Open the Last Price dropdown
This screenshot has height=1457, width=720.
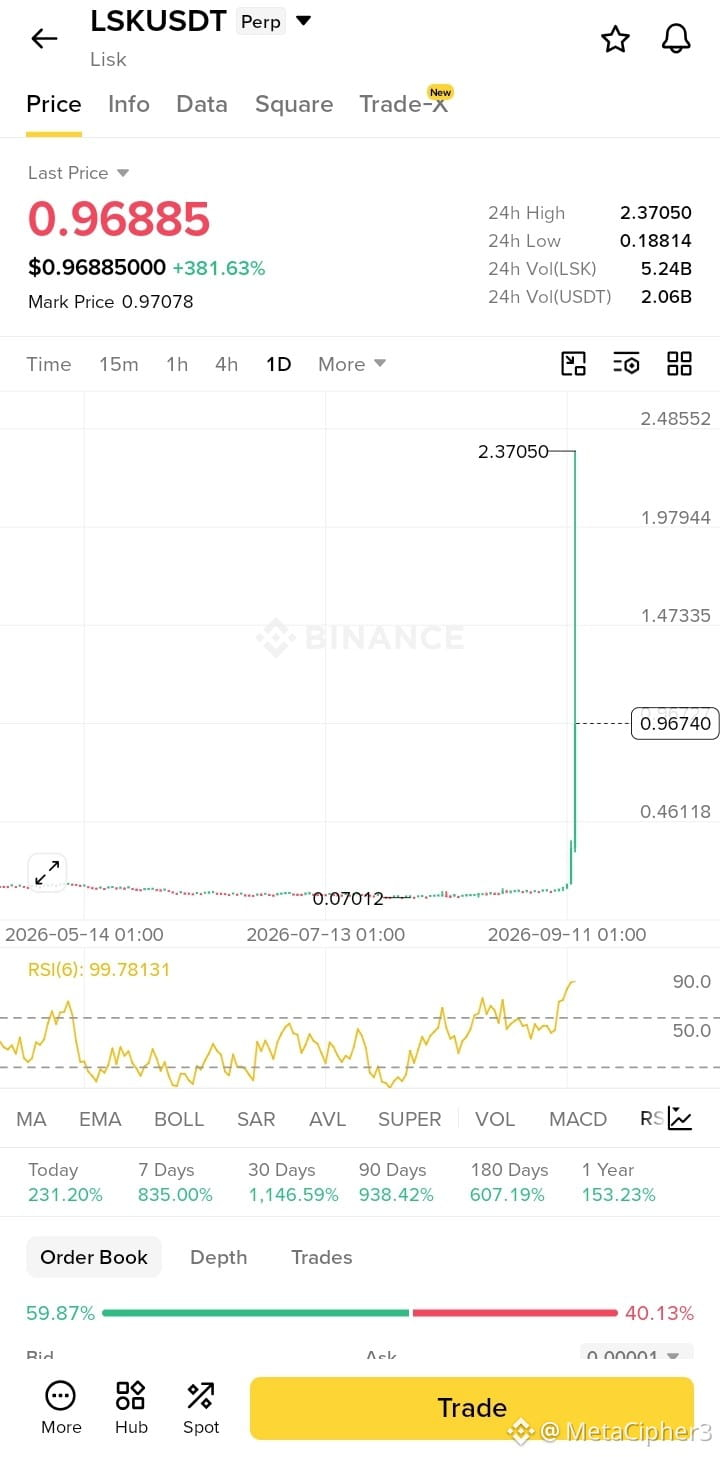click(78, 173)
